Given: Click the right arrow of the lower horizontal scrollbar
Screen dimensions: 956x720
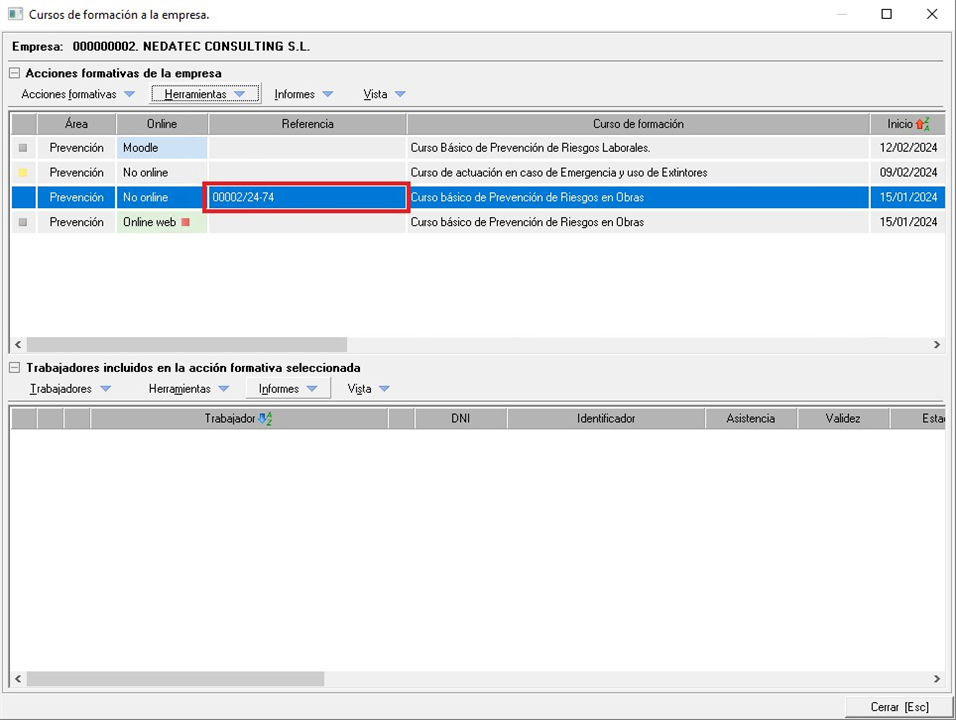Looking at the screenshot, I should [x=937, y=679].
